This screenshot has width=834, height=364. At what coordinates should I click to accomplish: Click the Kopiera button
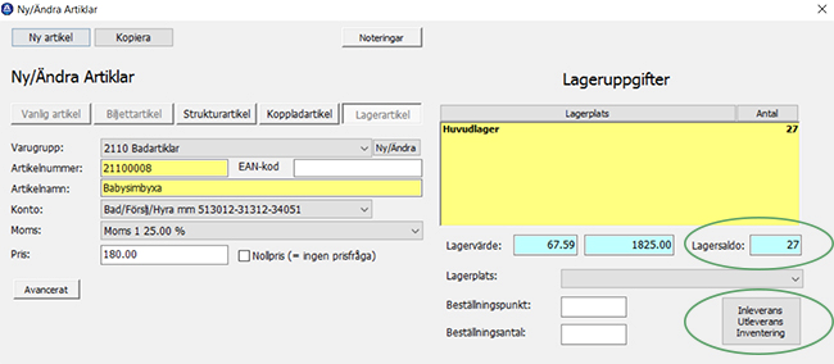[x=134, y=38]
